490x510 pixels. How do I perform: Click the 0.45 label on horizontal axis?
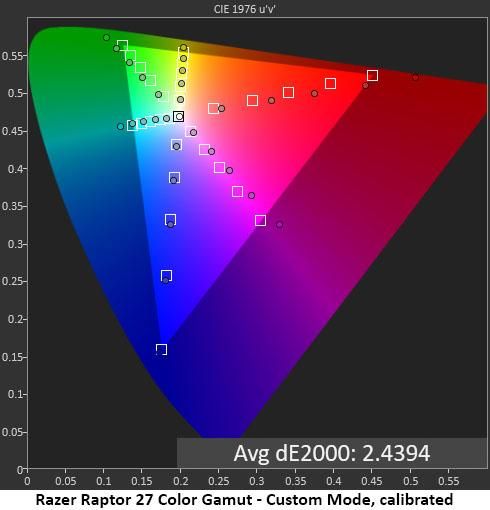coord(372,481)
